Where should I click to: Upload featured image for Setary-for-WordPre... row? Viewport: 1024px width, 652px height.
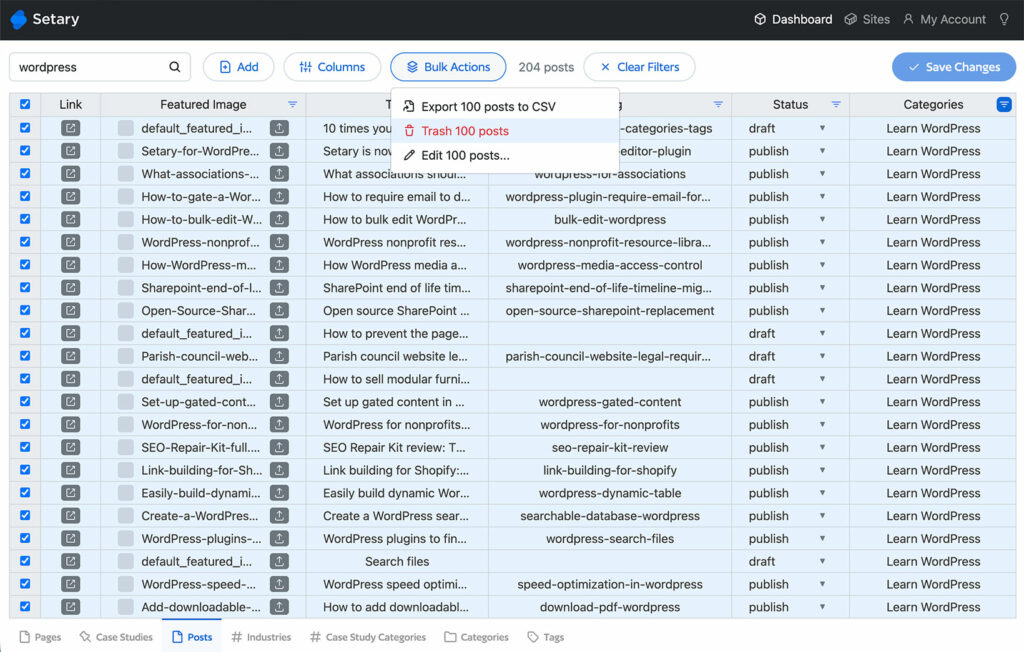point(279,151)
